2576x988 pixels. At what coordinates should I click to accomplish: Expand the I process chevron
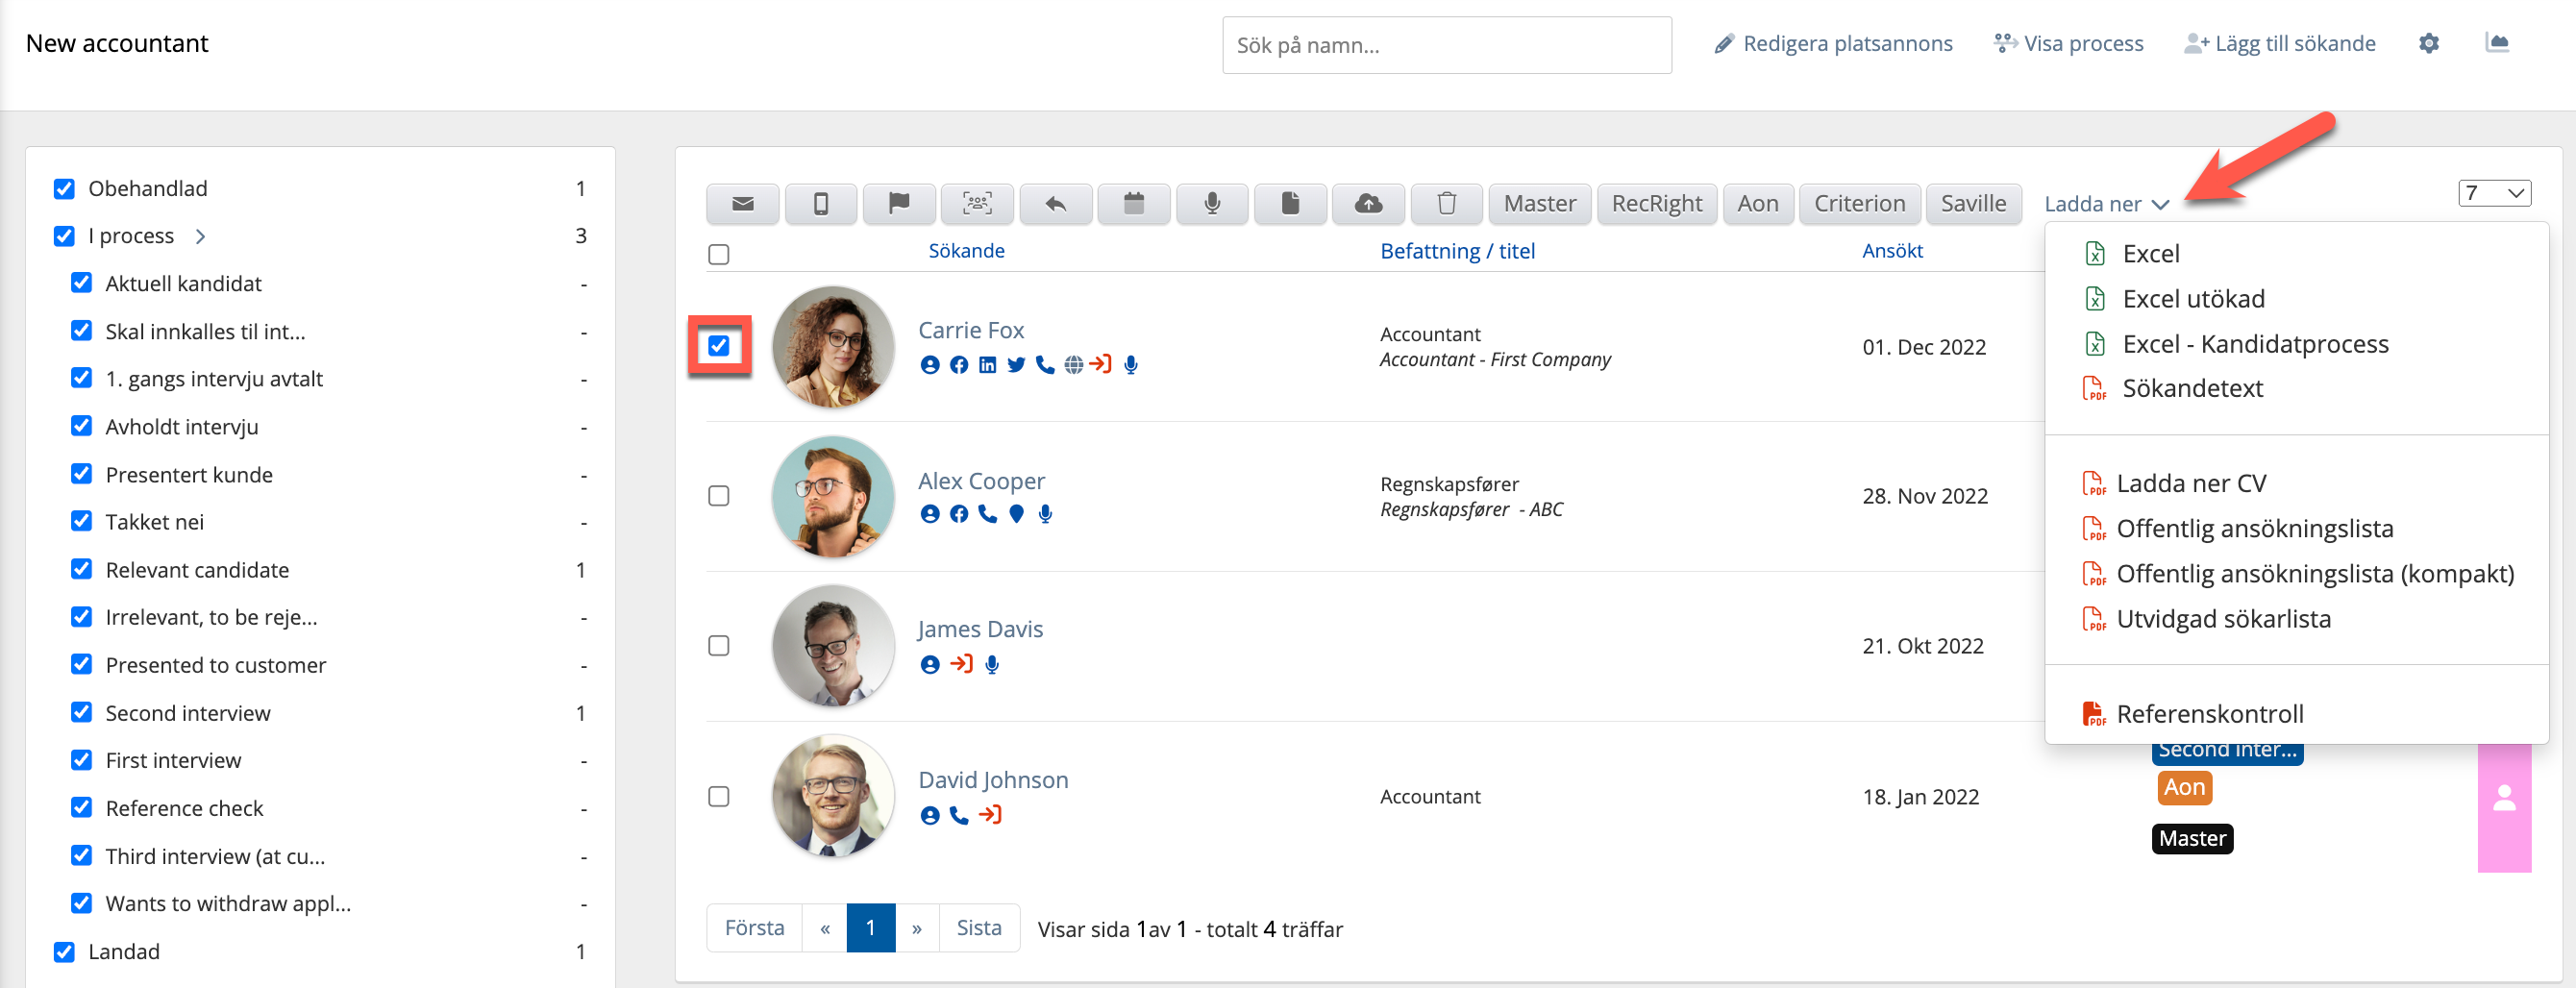pyautogui.click(x=200, y=236)
